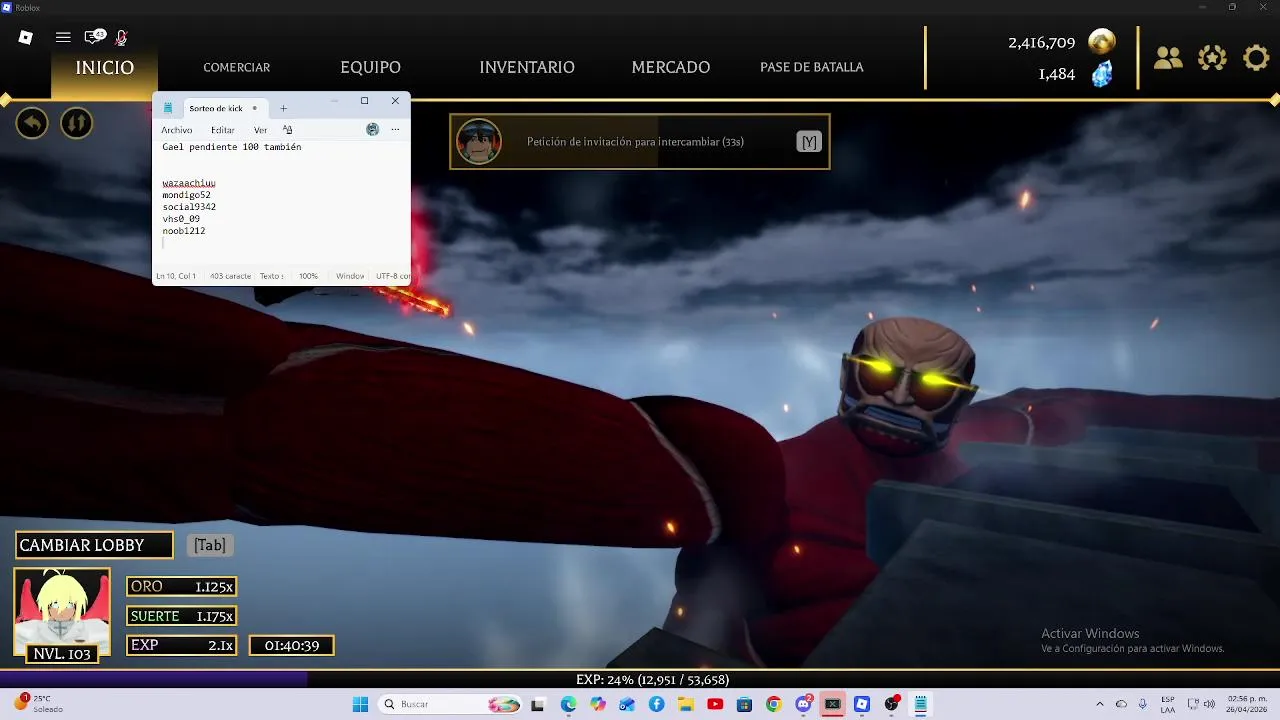Open Copilot from the taskbar

(598, 704)
